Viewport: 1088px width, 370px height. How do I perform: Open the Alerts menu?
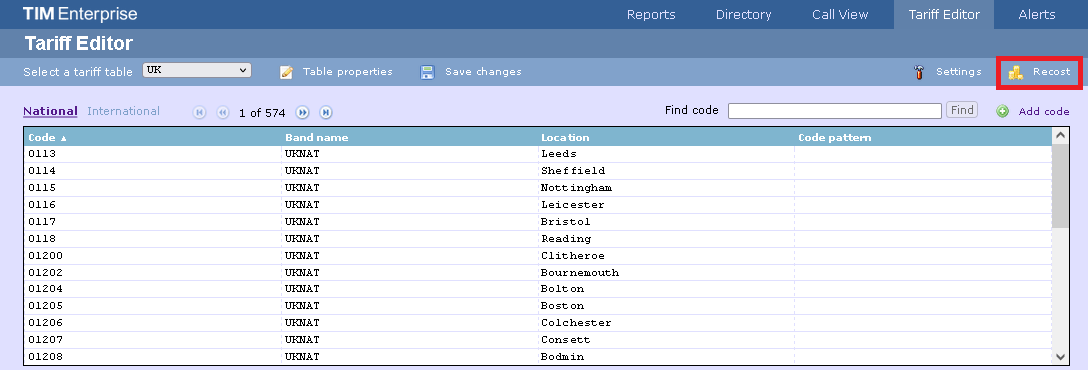coord(1037,15)
